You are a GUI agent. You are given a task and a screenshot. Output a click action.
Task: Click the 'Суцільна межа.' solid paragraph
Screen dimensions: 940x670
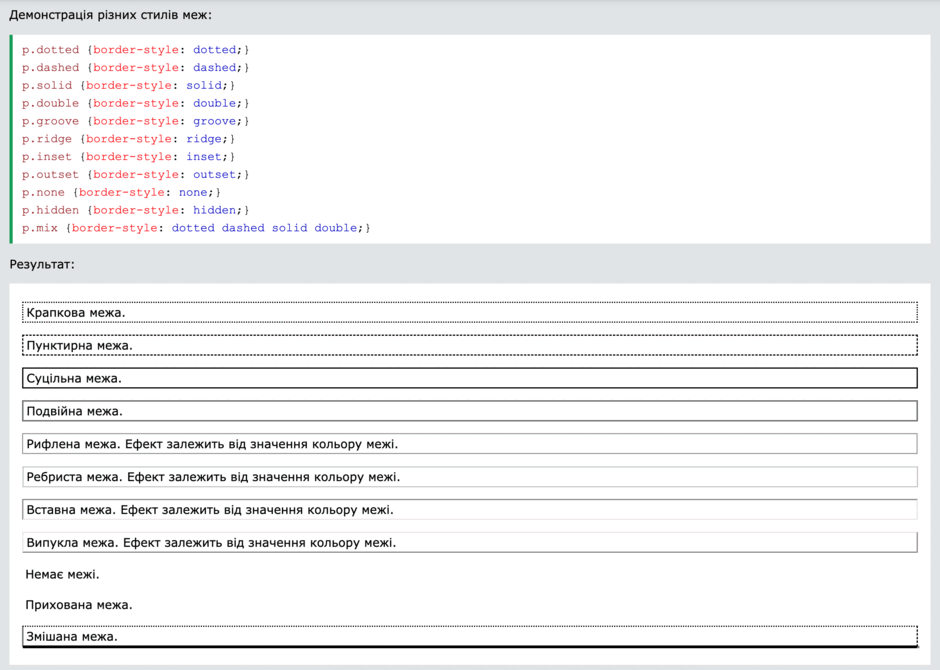click(x=469, y=378)
